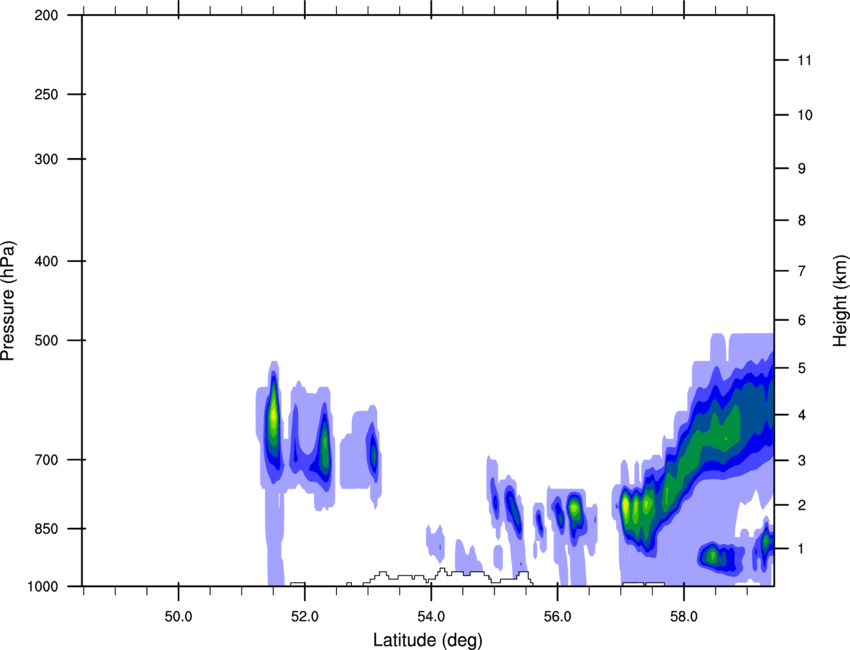This screenshot has height=650, width=850.
Task: Pick the 4 km height tick label
Action: tap(802, 415)
